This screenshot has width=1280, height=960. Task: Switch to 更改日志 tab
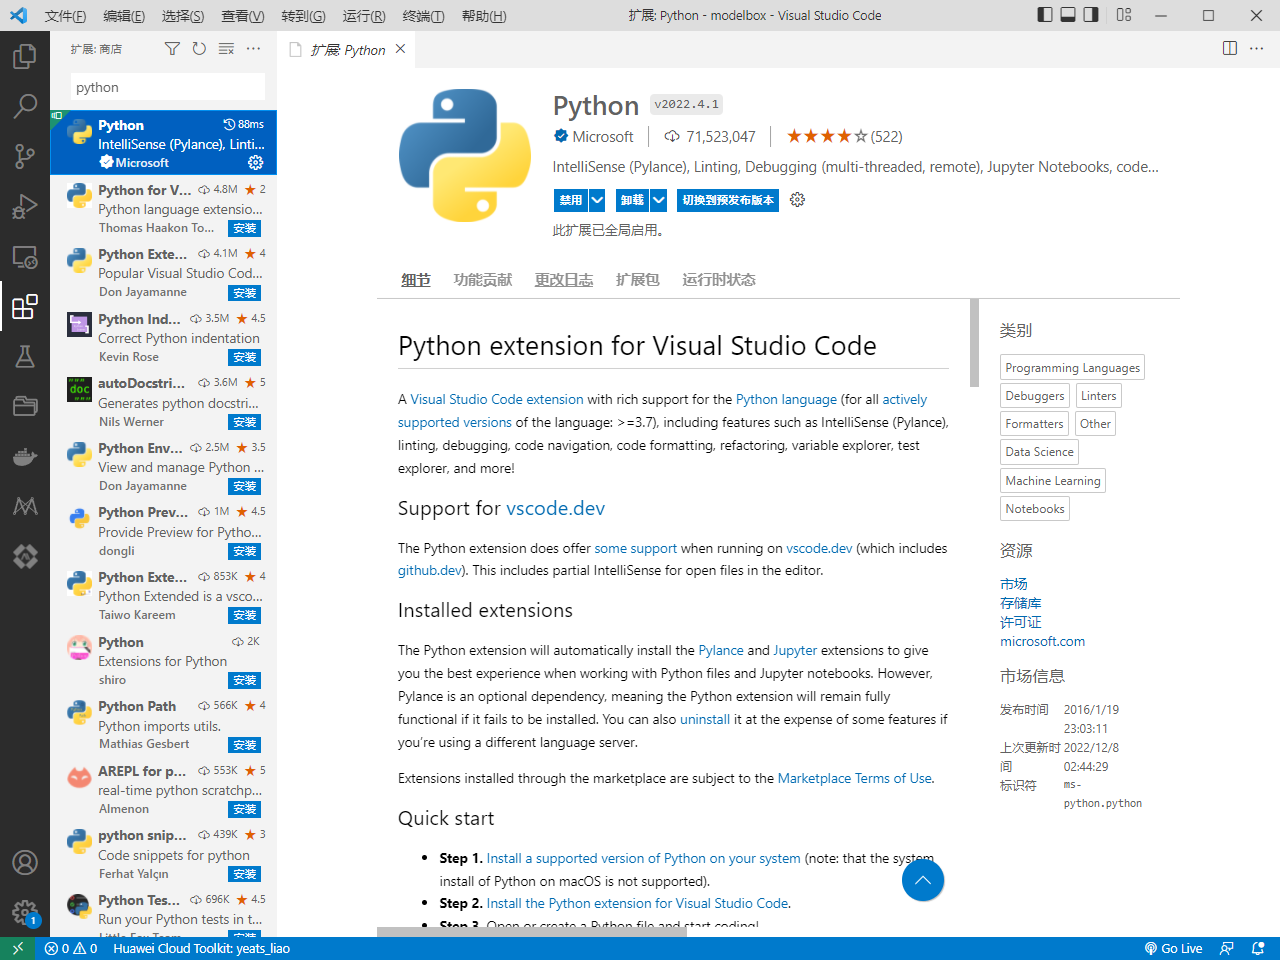click(x=564, y=280)
